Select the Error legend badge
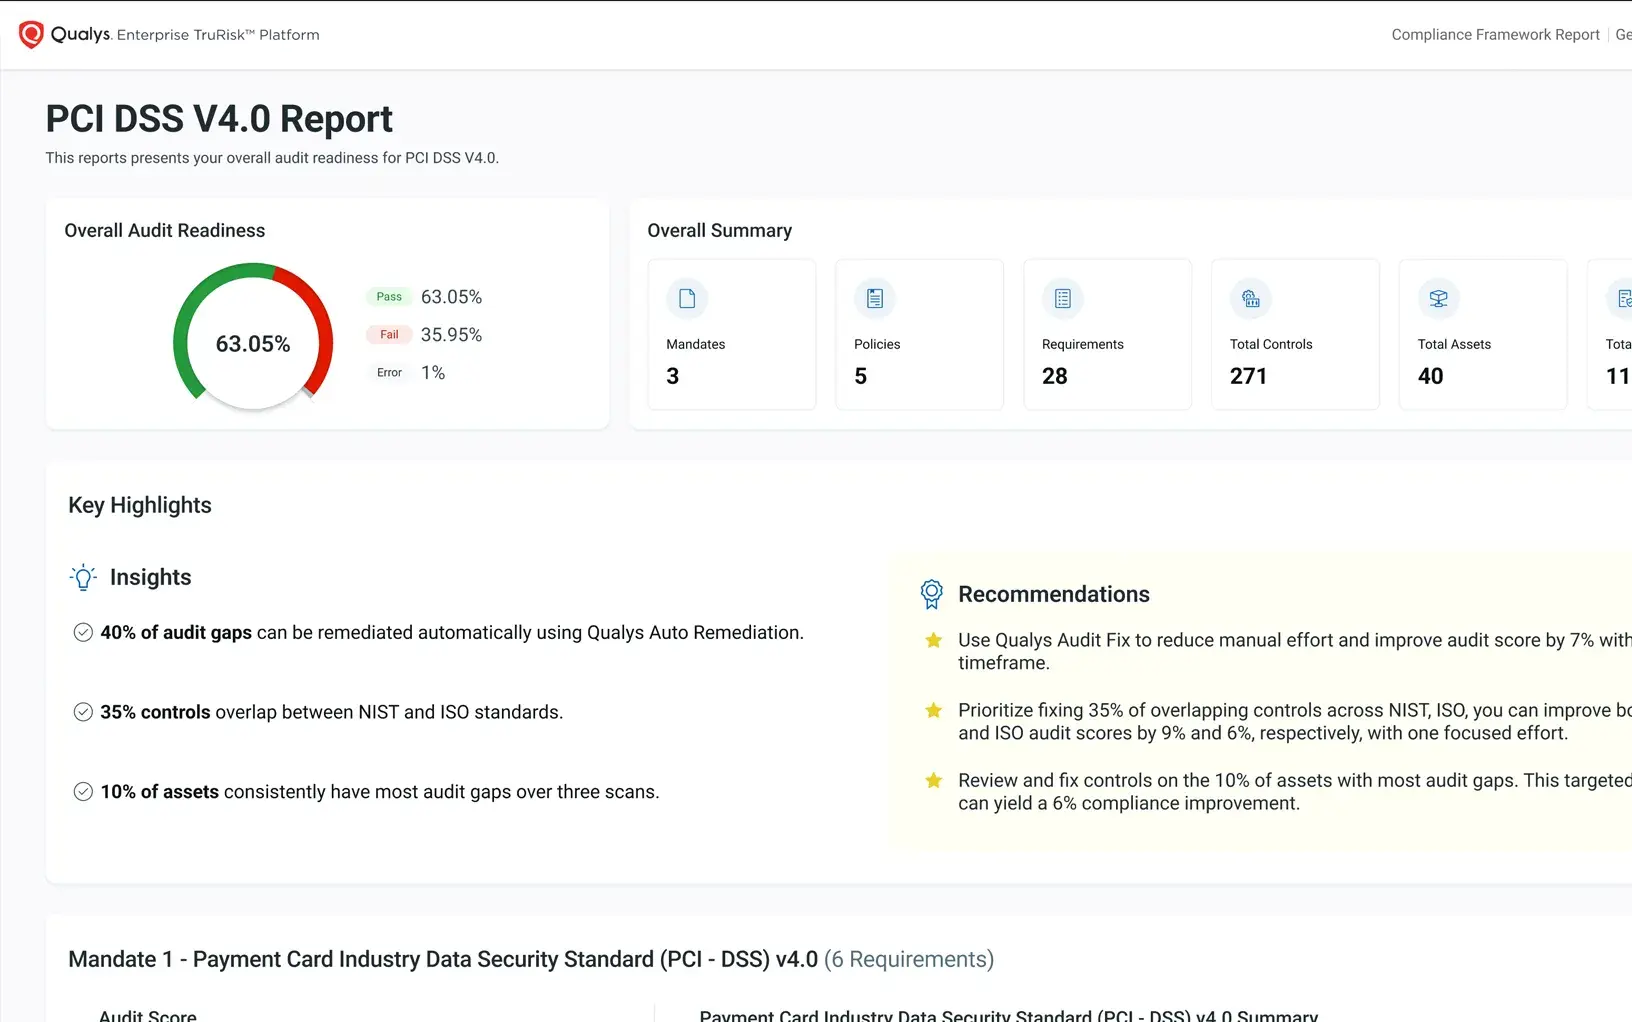This screenshot has width=1632, height=1022. pyautogui.click(x=389, y=373)
